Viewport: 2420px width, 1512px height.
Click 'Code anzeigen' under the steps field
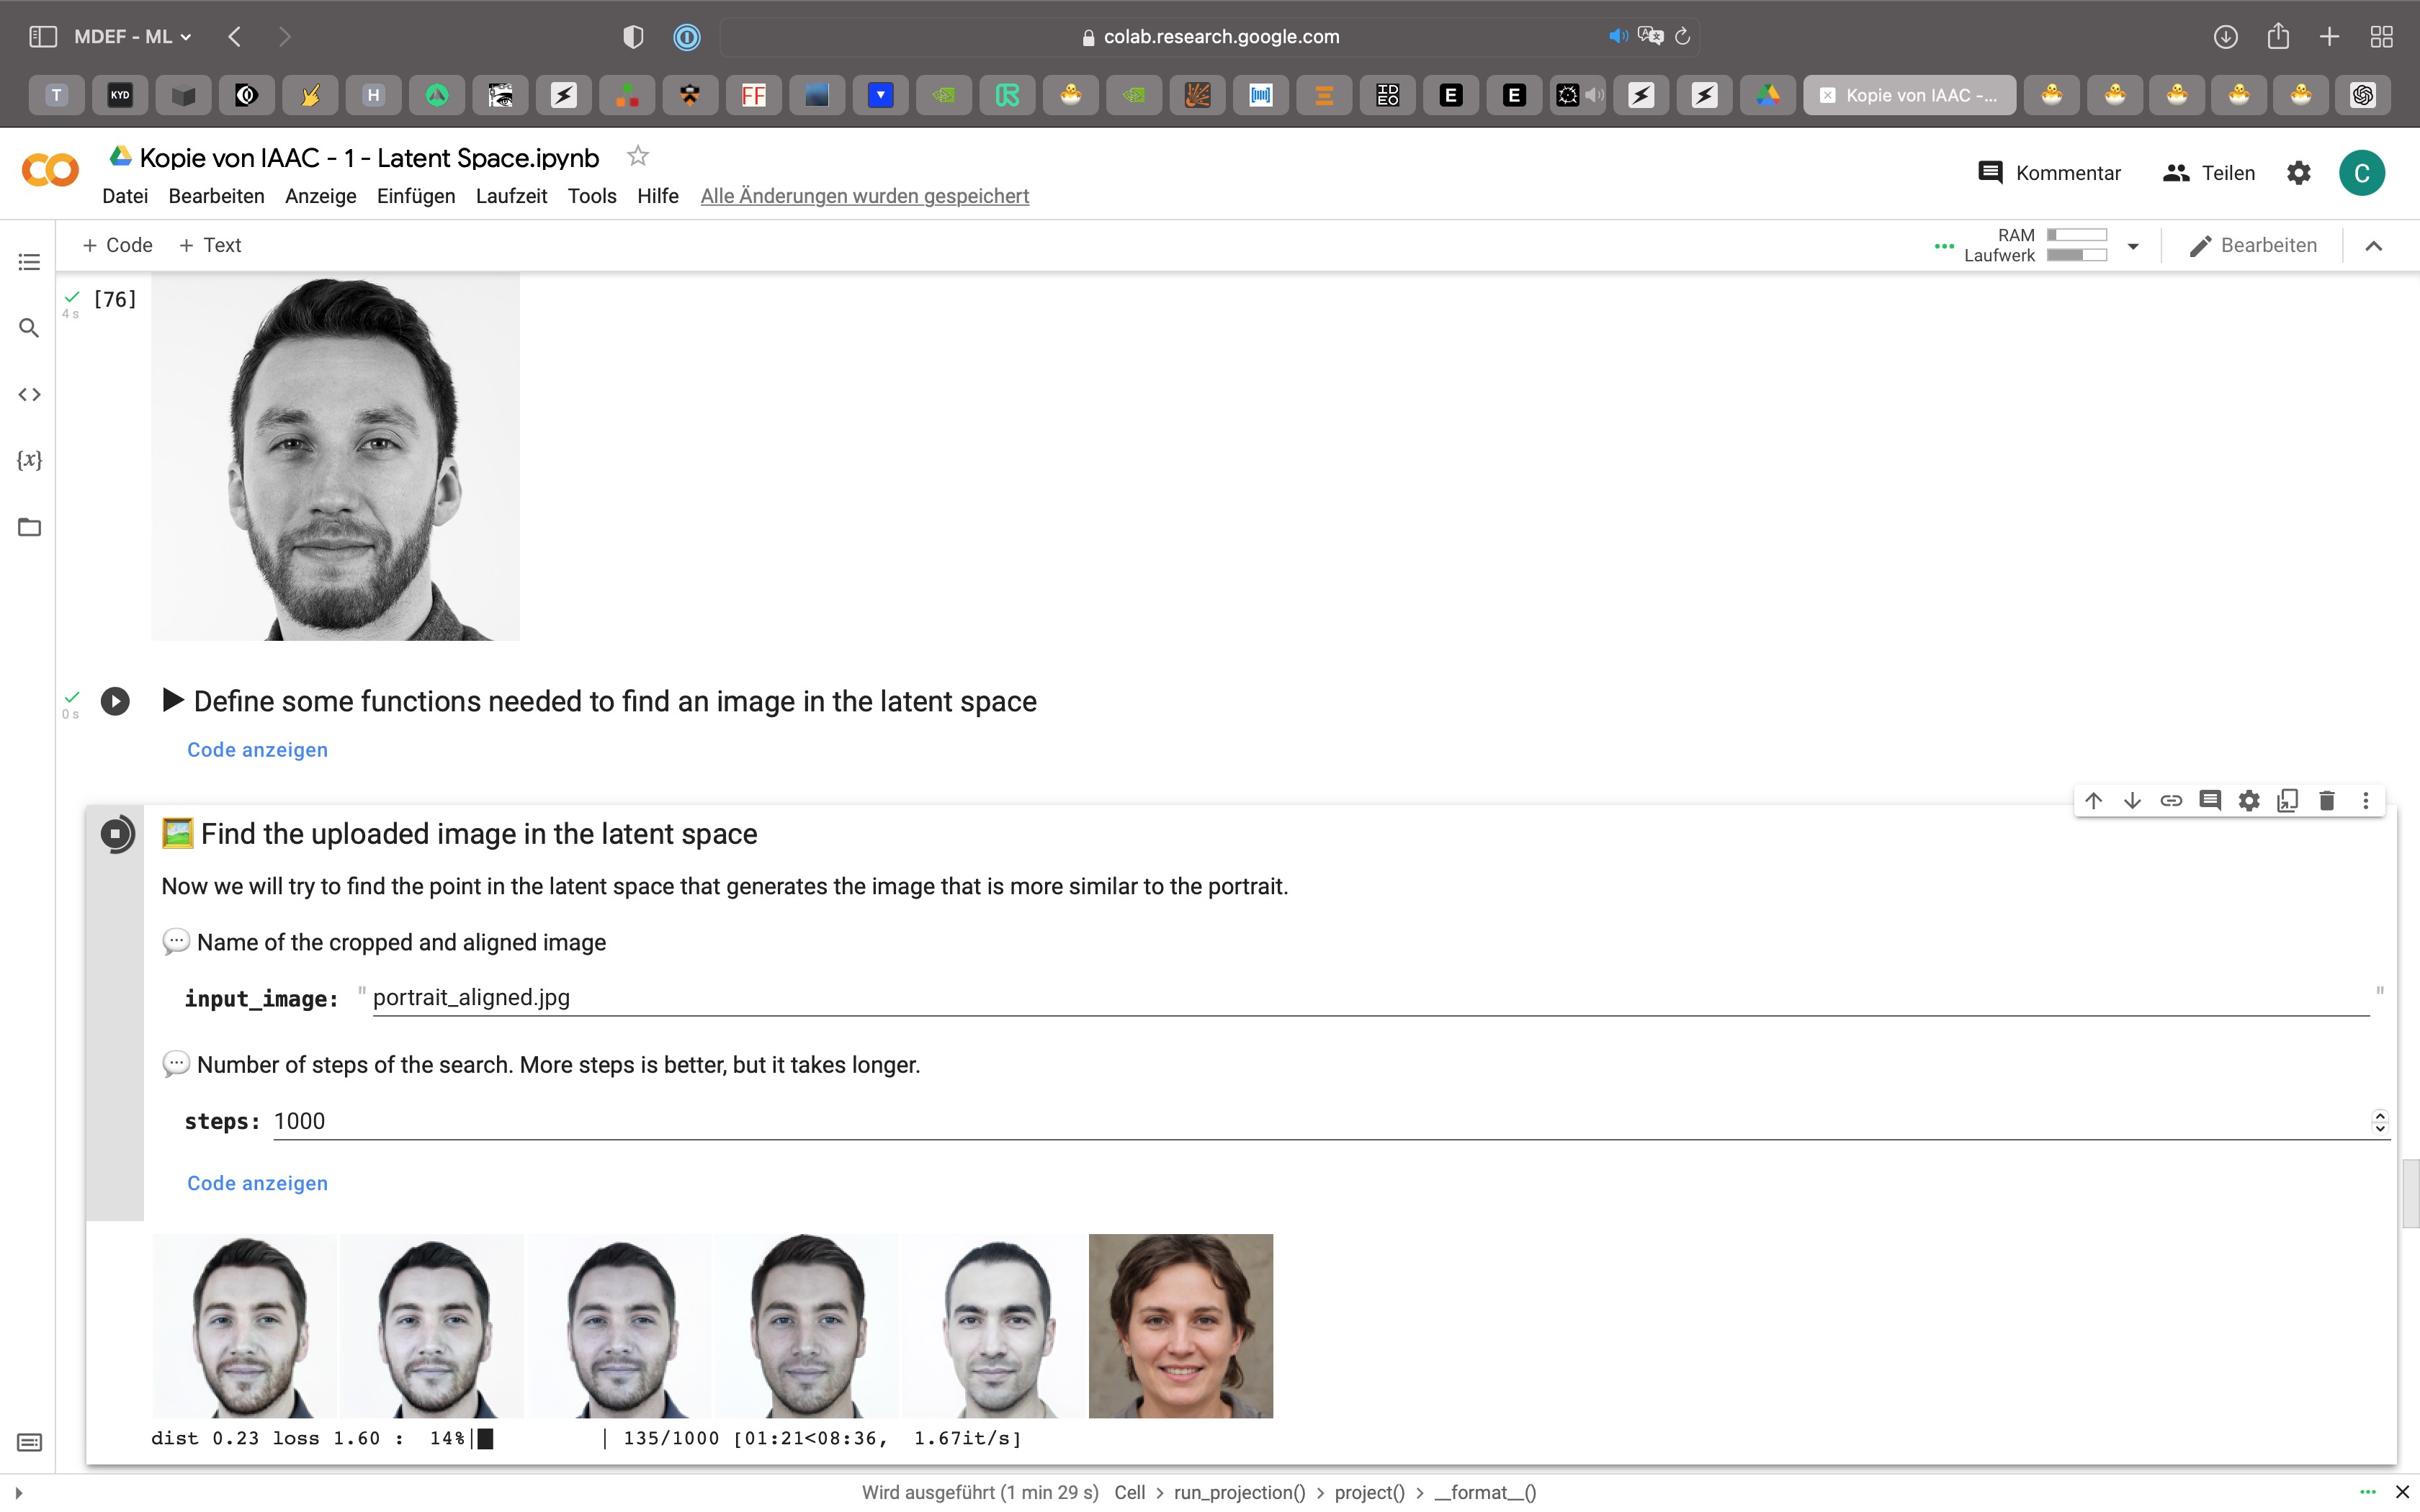pyautogui.click(x=257, y=1183)
